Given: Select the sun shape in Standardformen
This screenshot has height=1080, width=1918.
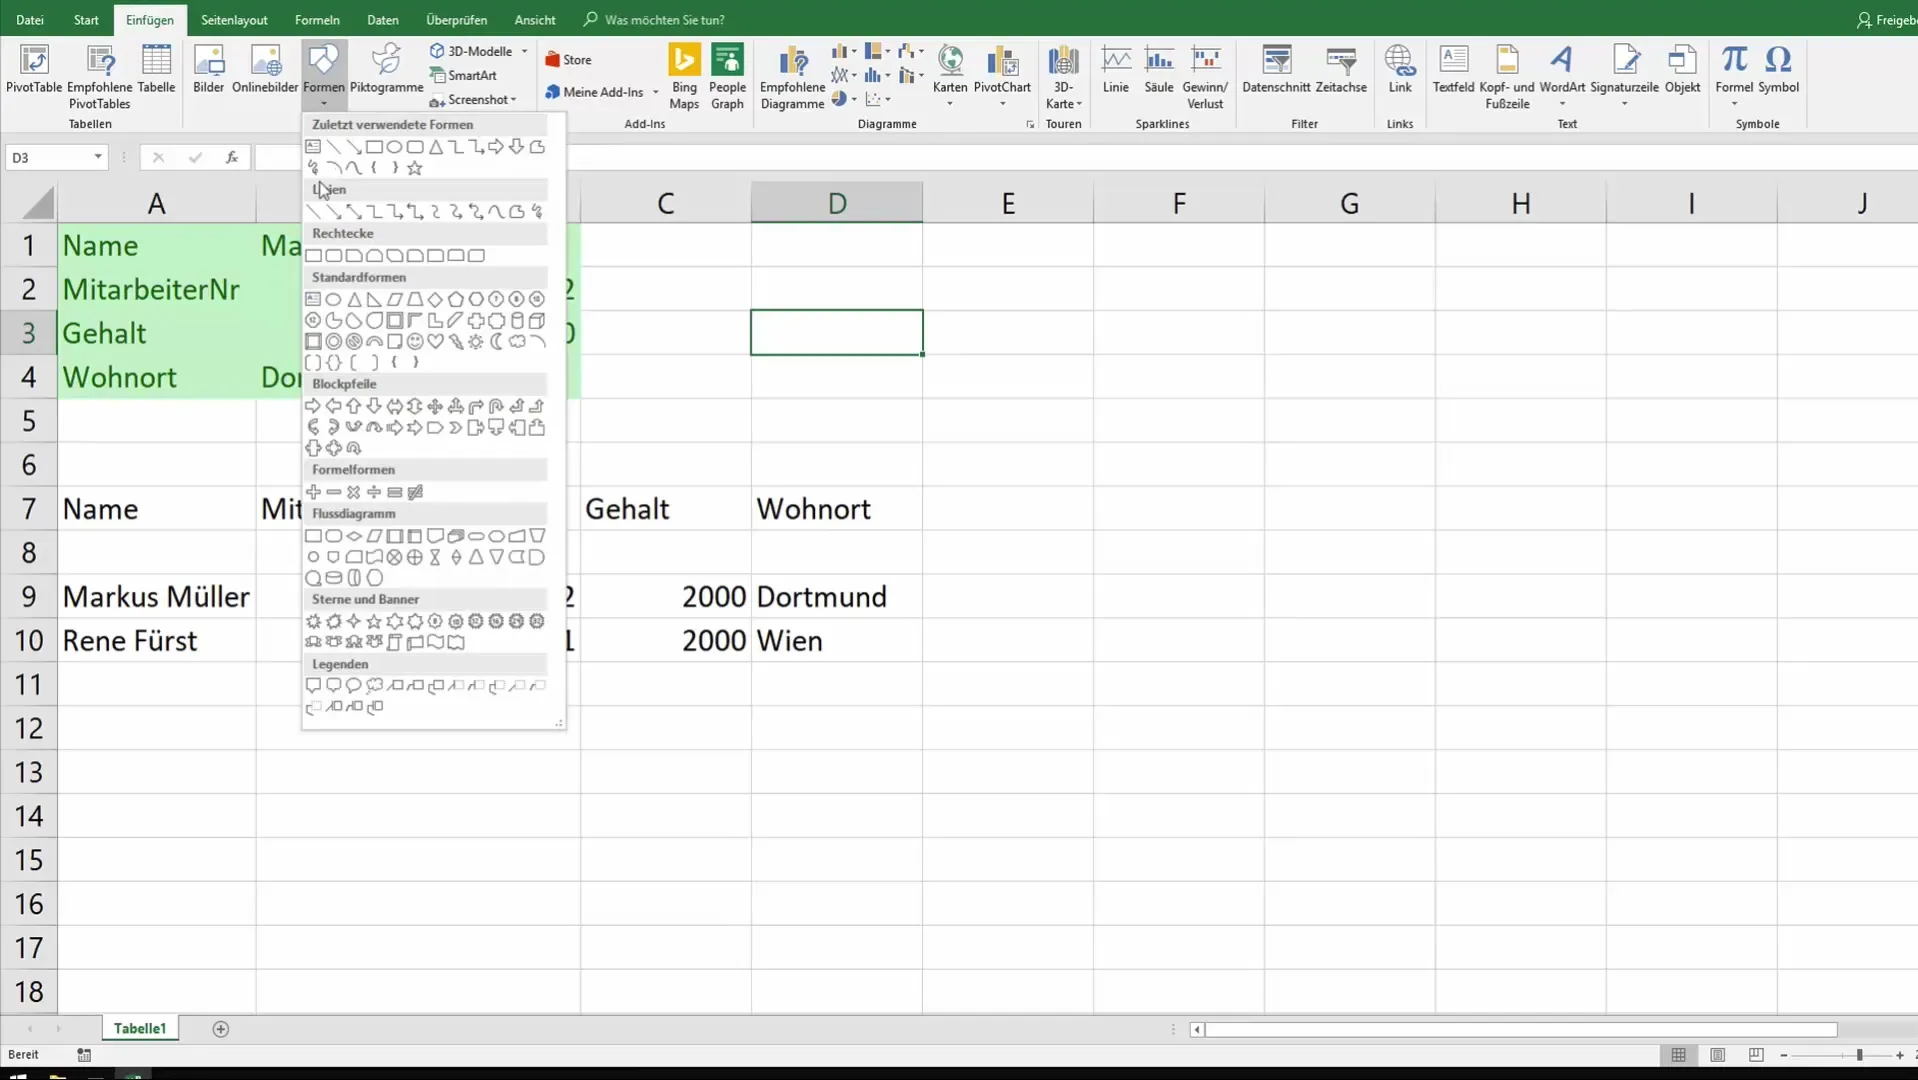Looking at the screenshot, I should tap(476, 342).
